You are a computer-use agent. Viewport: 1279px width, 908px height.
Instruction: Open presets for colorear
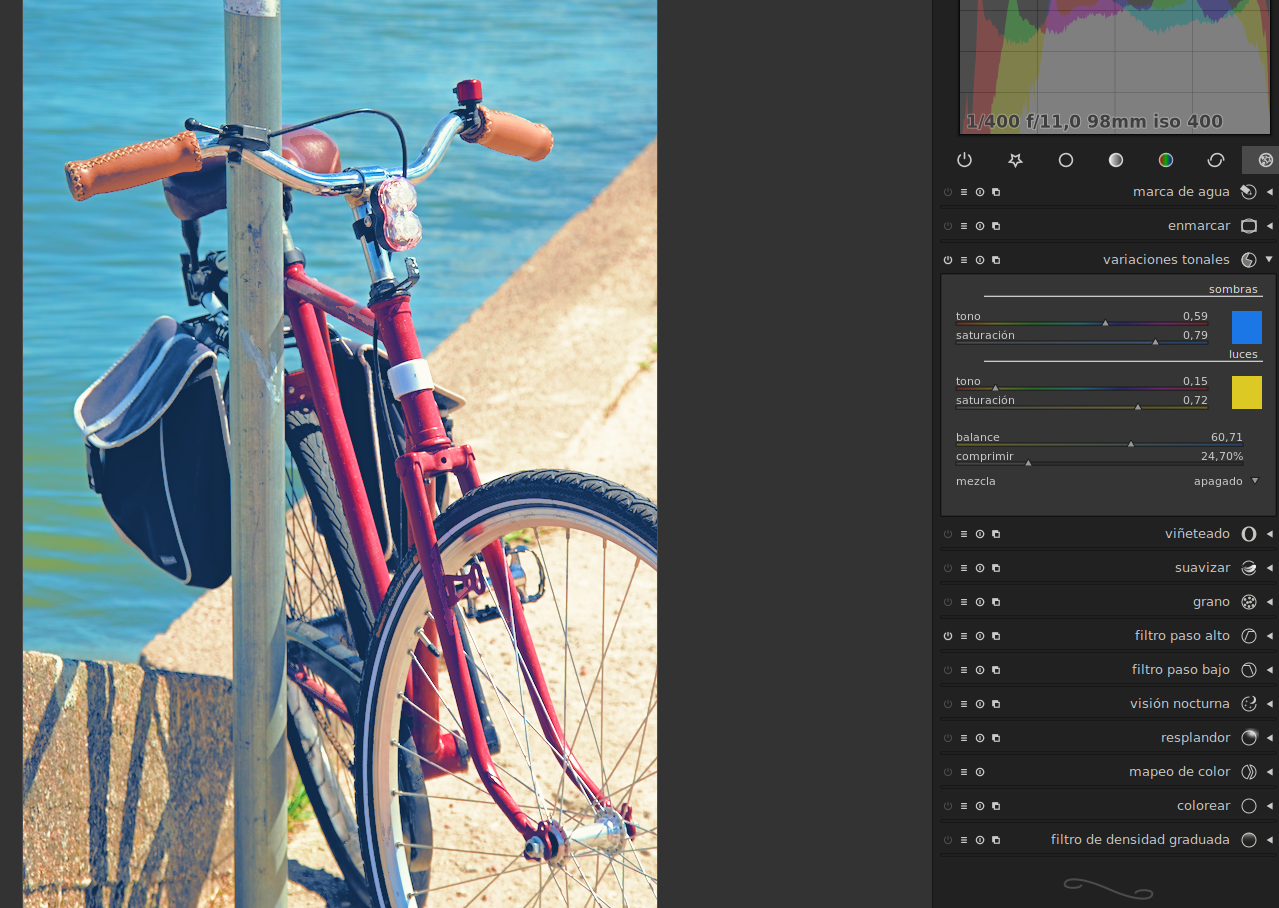[964, 806]
